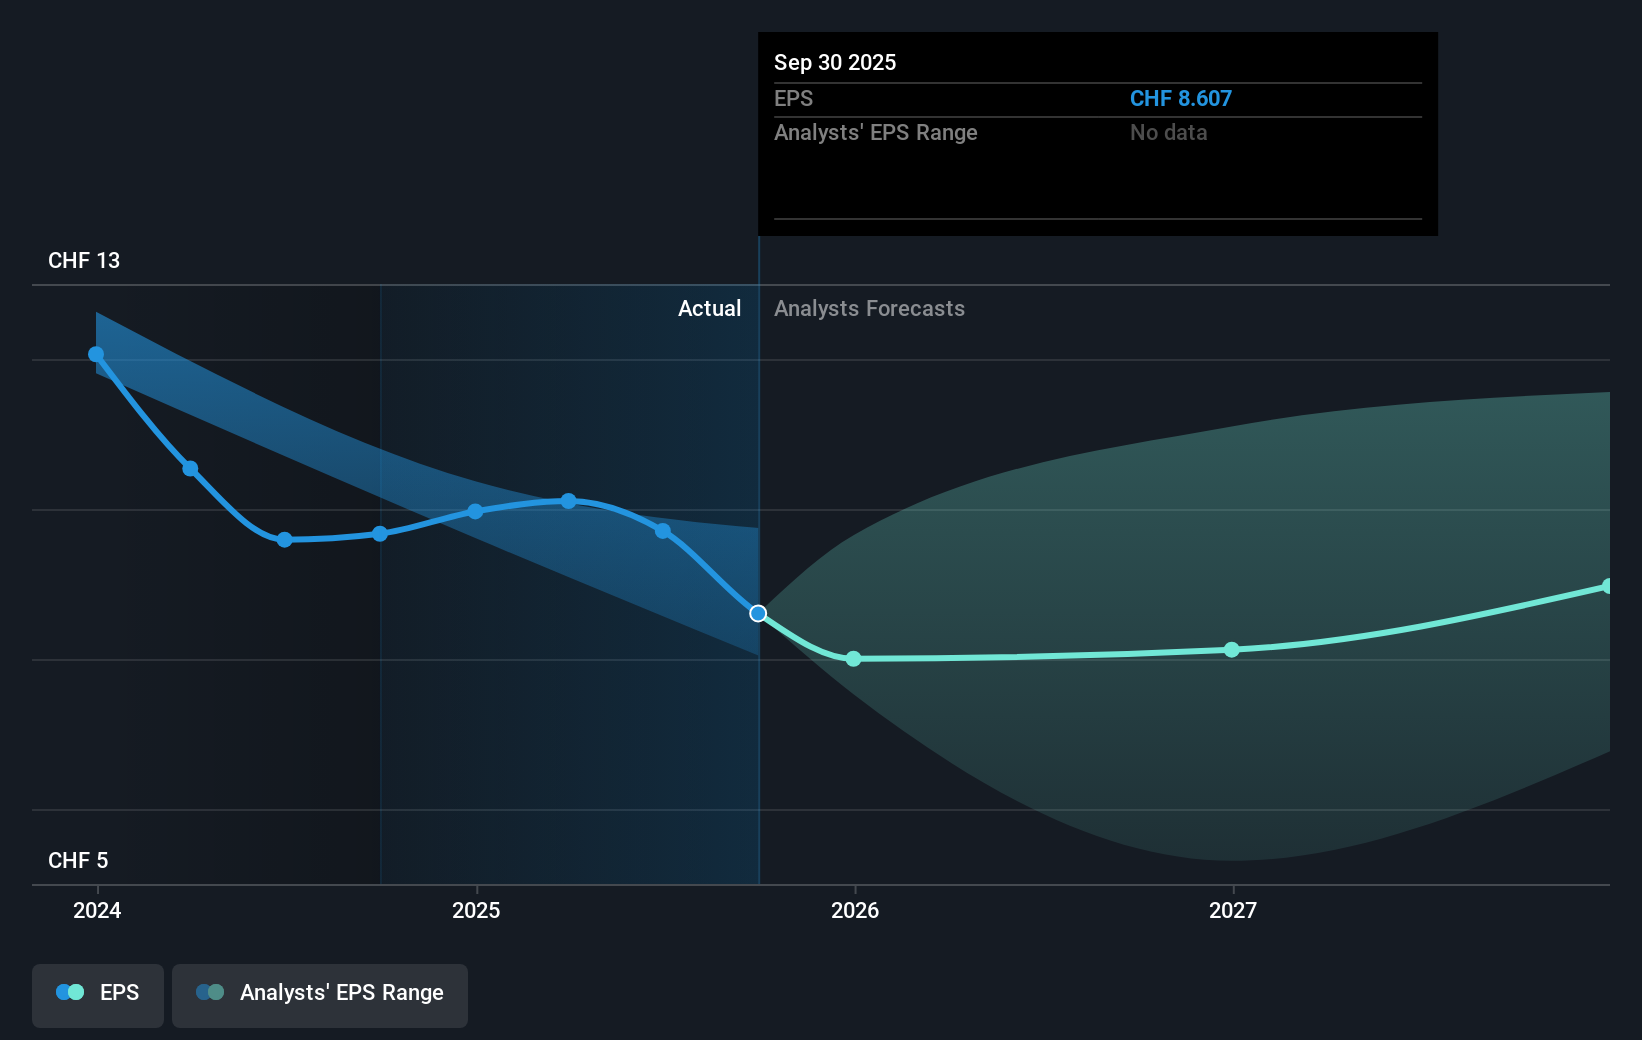Screen dimensions: 1642x1040
Task: Select the 2026 forecast data point
Action: click(x=853, y=658)
